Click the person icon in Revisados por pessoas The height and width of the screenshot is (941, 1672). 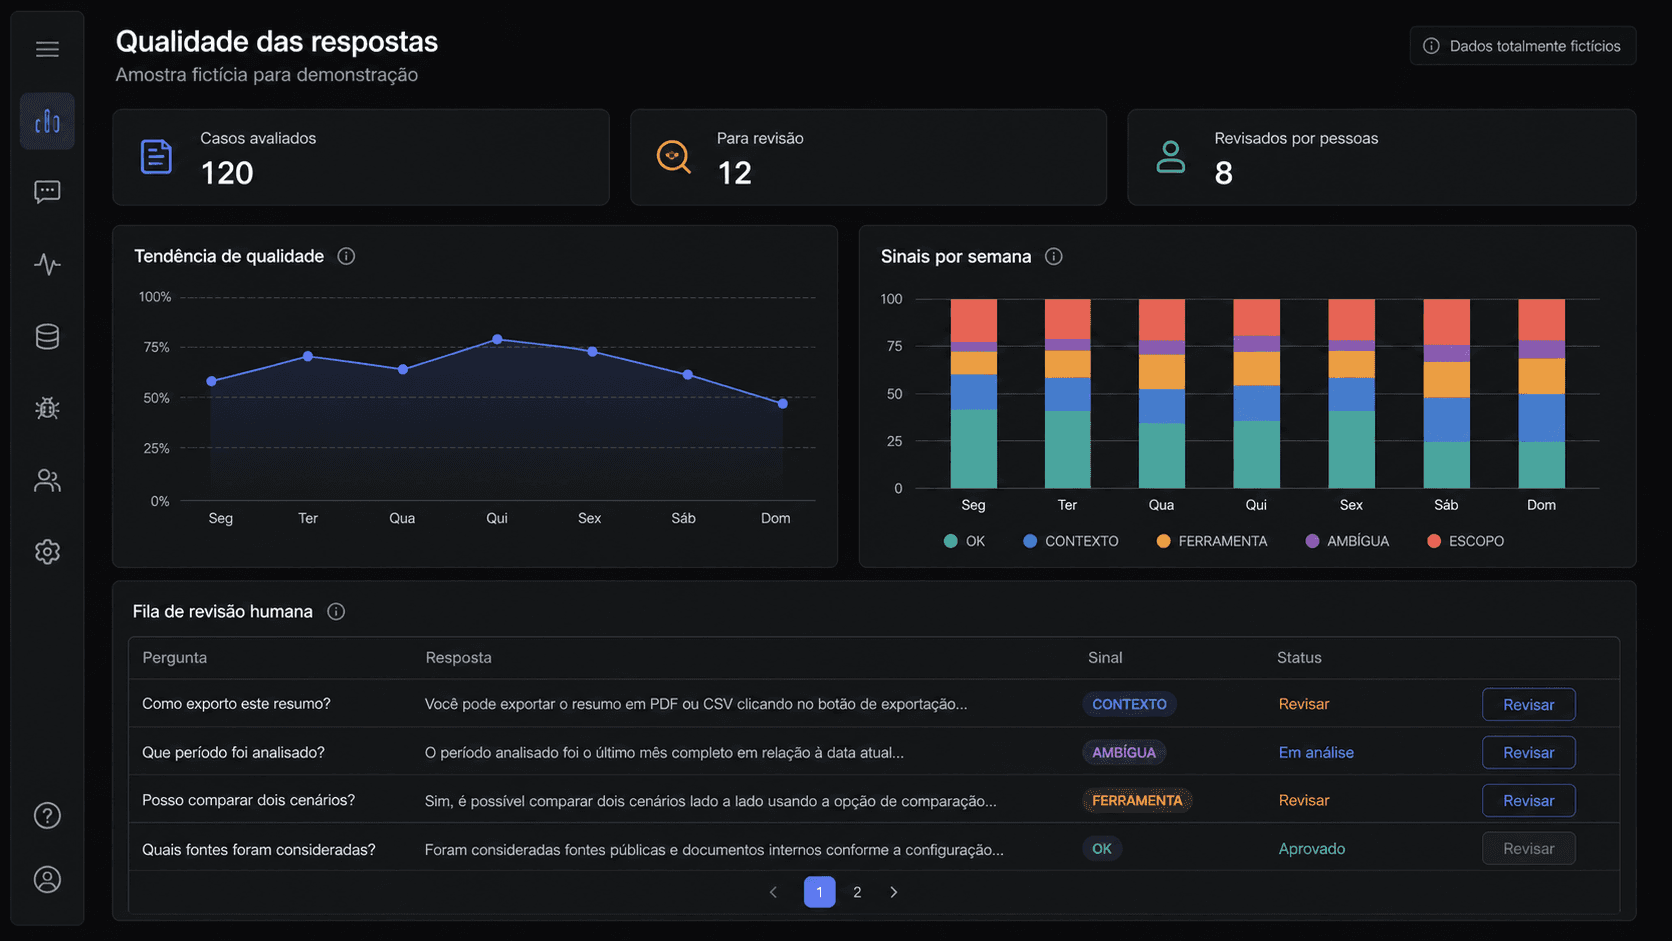tap(1170, 157)
